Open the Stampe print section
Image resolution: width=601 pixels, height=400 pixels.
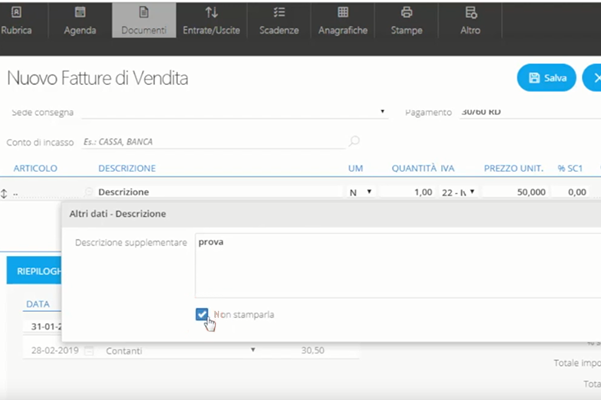click(x=406, y=20)
